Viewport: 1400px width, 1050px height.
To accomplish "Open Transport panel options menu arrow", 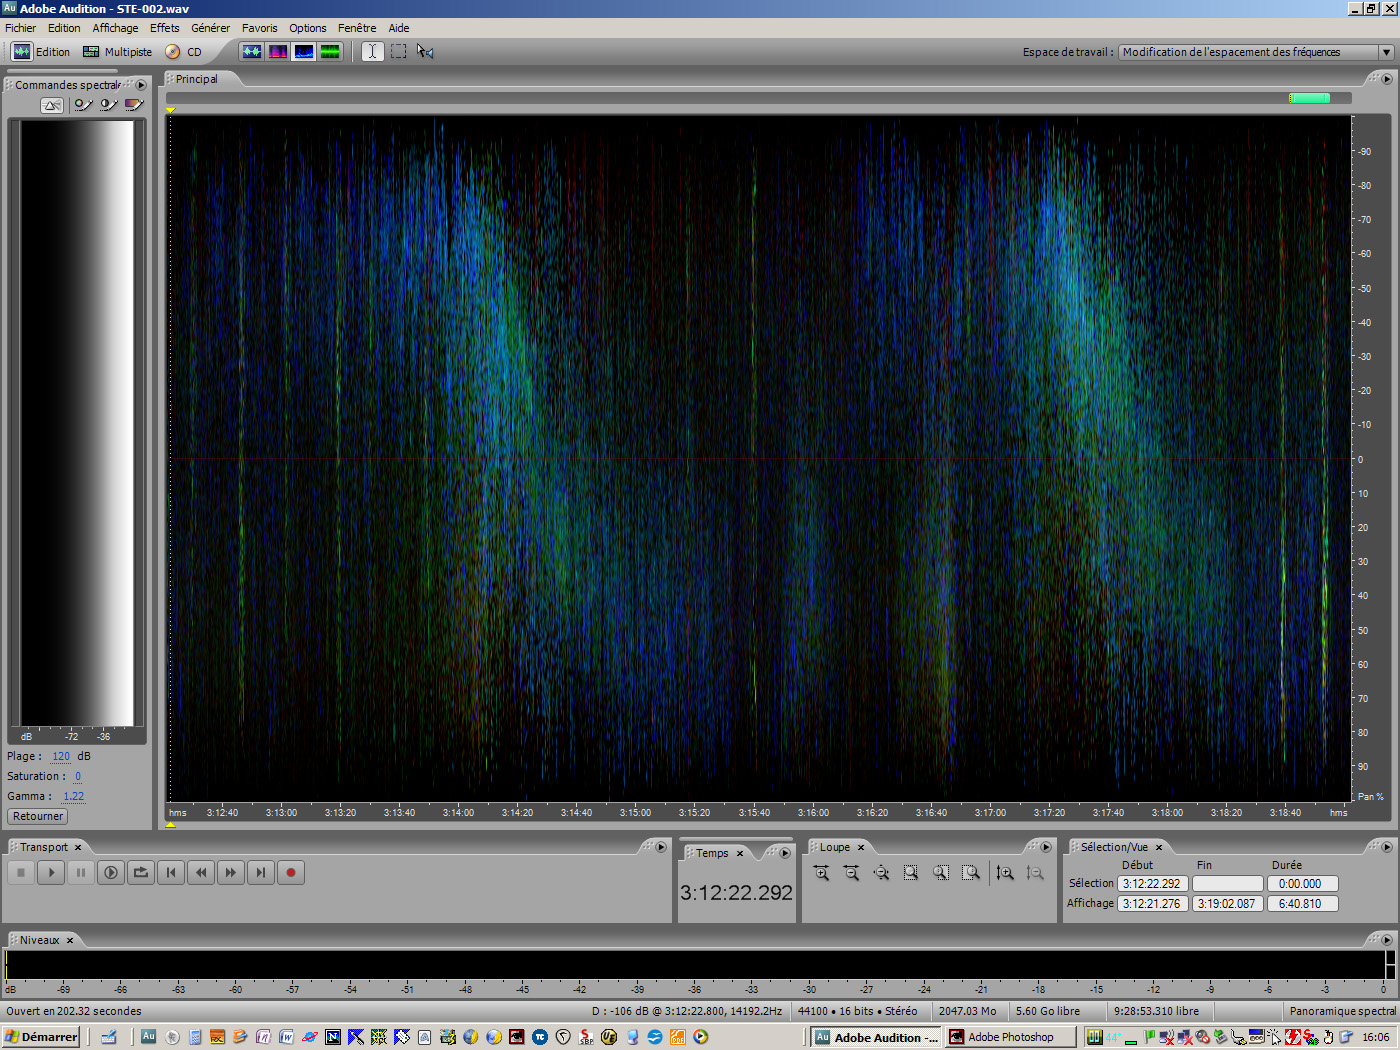I will (660, 847).
